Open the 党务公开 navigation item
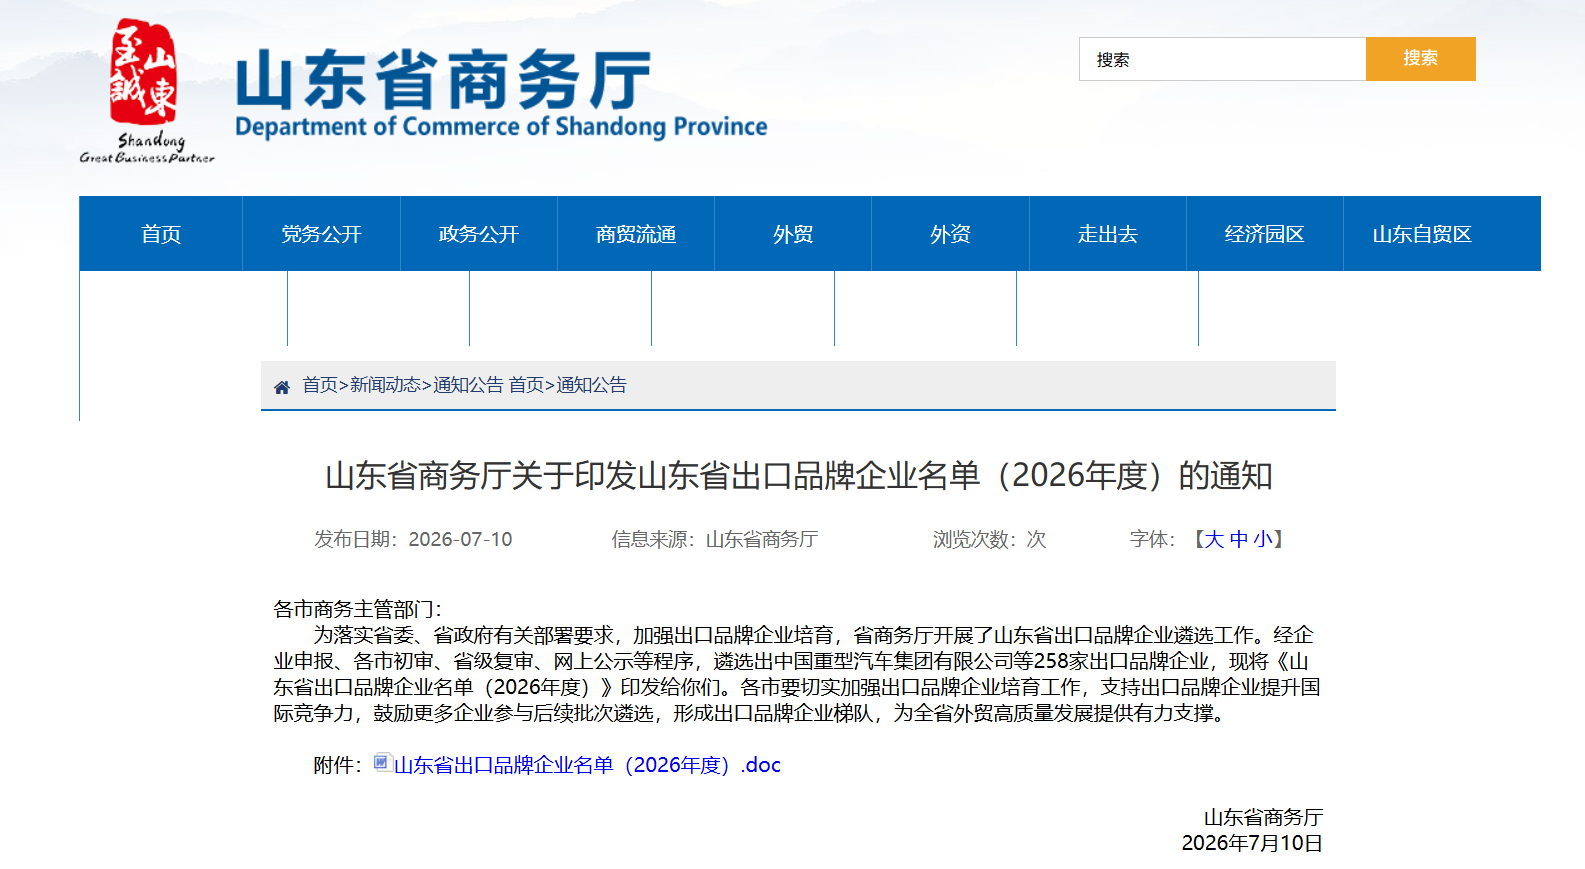Image resolution: width=1585 pixels, height=869 pixels. pyautogui.click(x=321, y=234)
